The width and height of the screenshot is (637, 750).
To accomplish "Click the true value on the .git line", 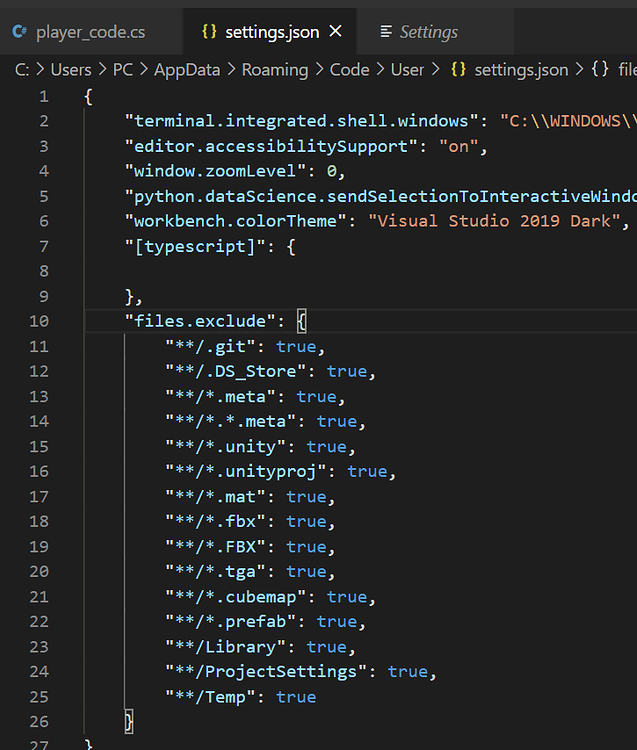I will tap(296, 347).
